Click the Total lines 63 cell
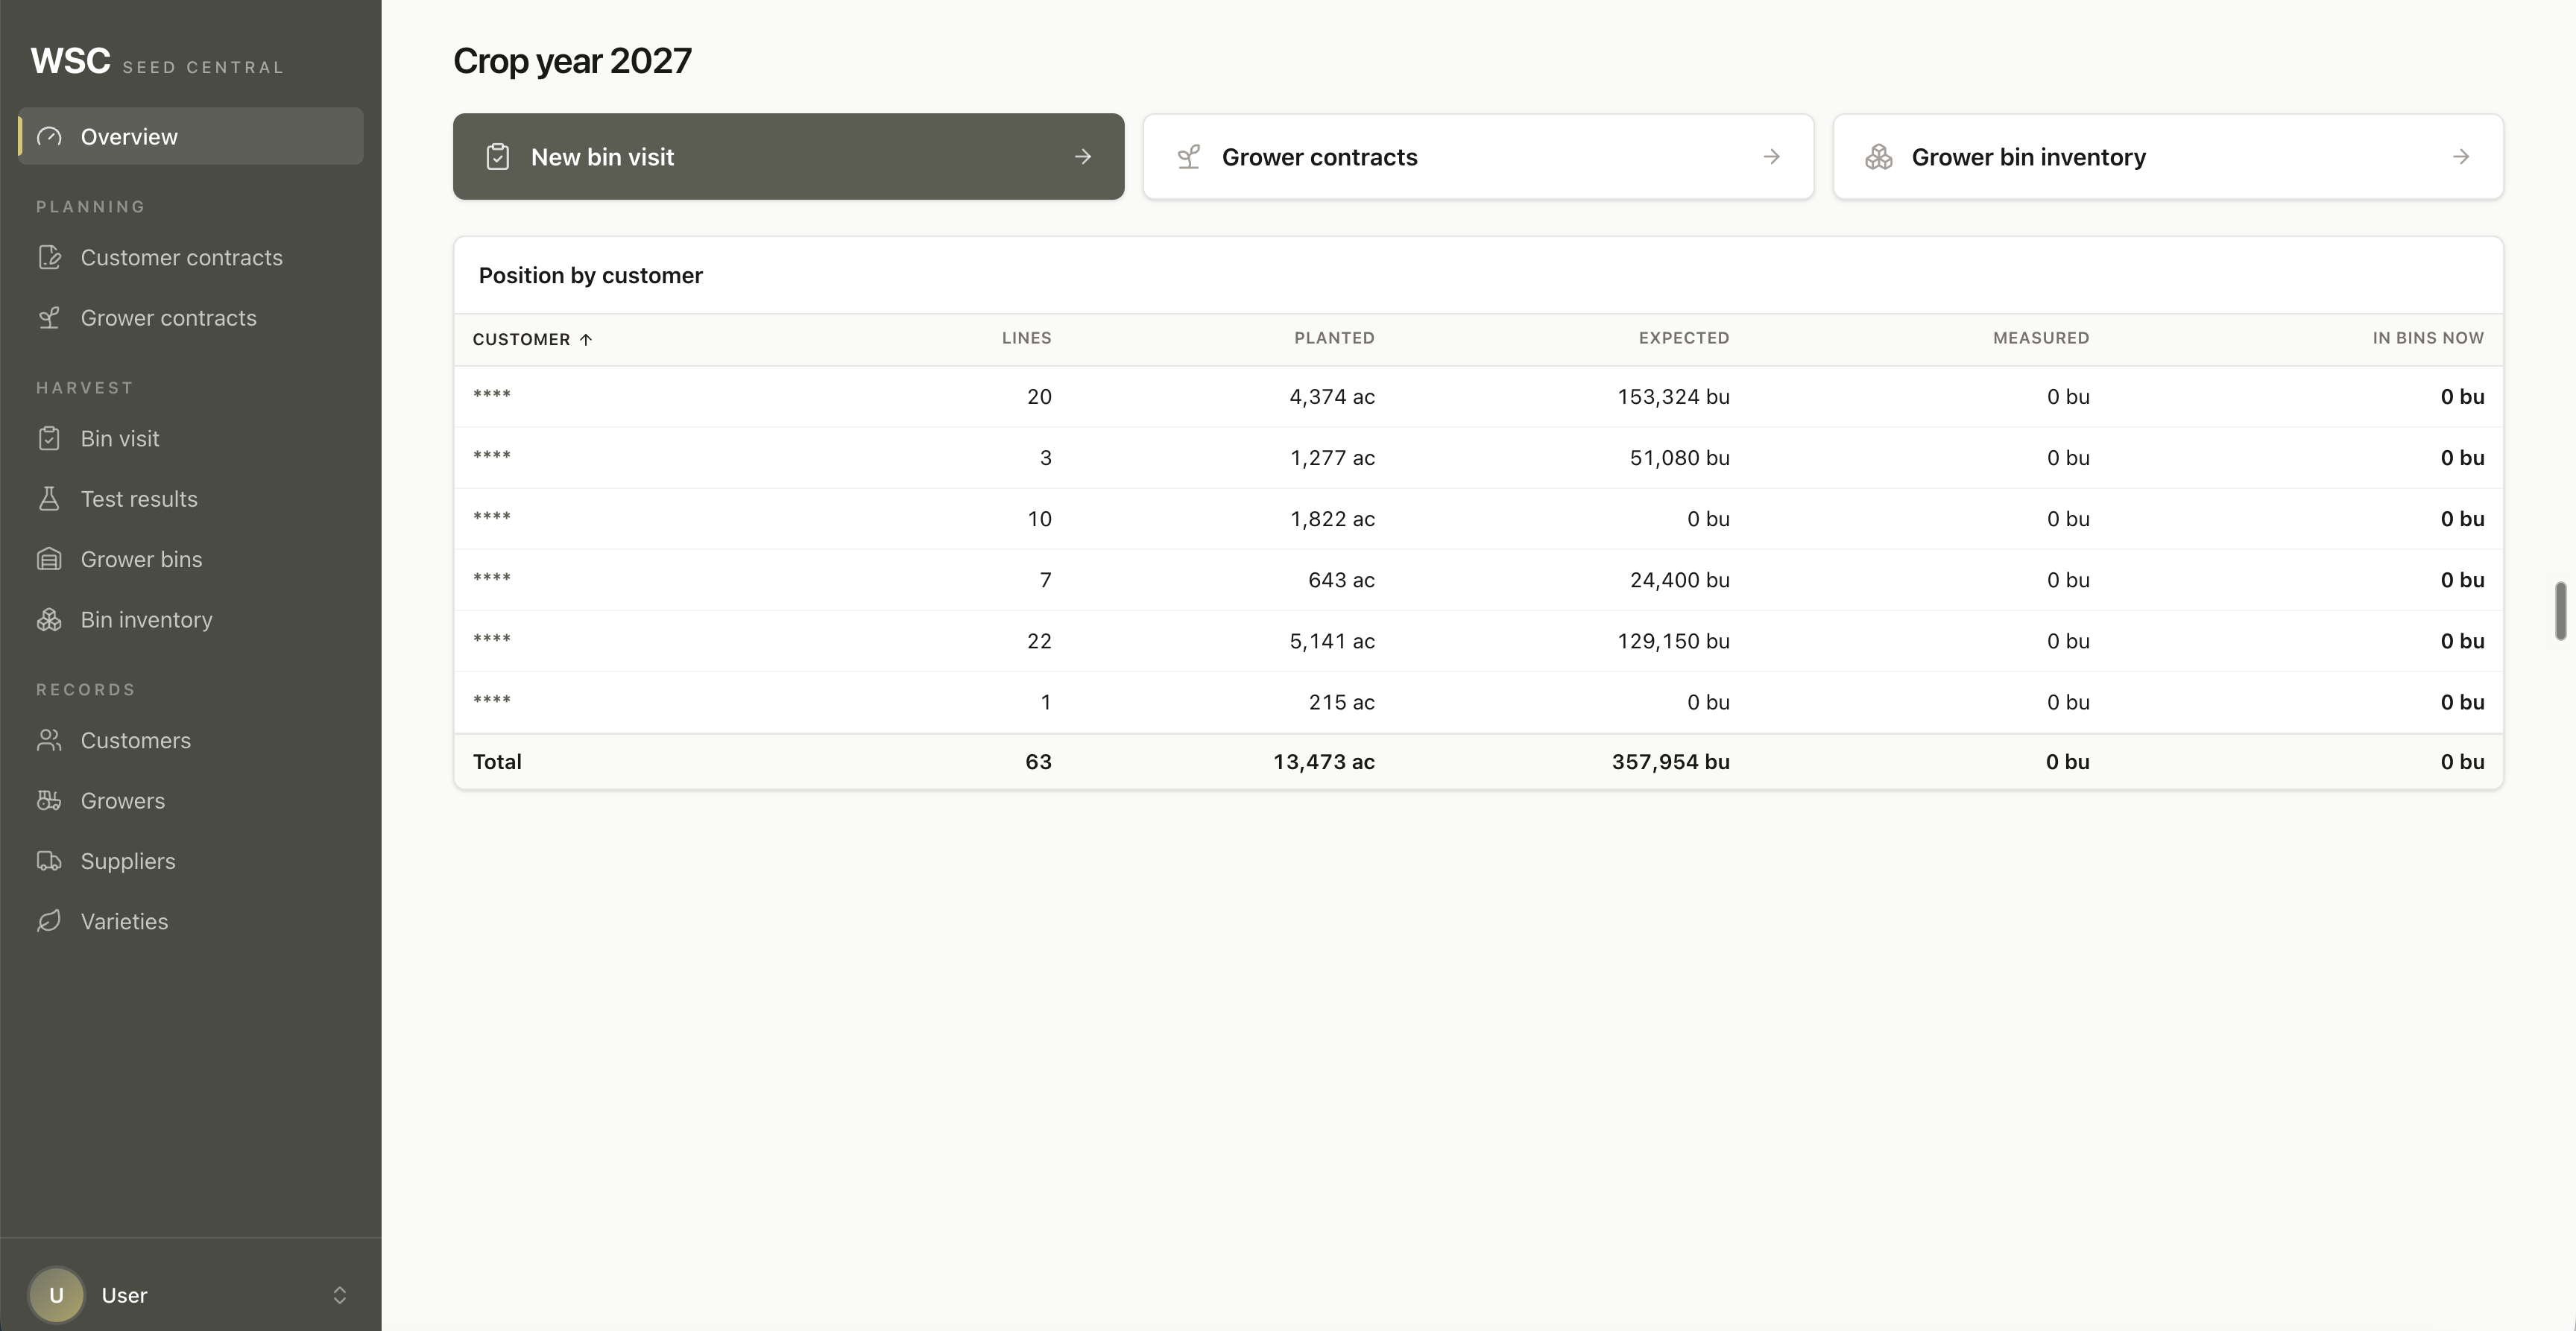The image size is (2576, 1331). [x=1038, y=762]
